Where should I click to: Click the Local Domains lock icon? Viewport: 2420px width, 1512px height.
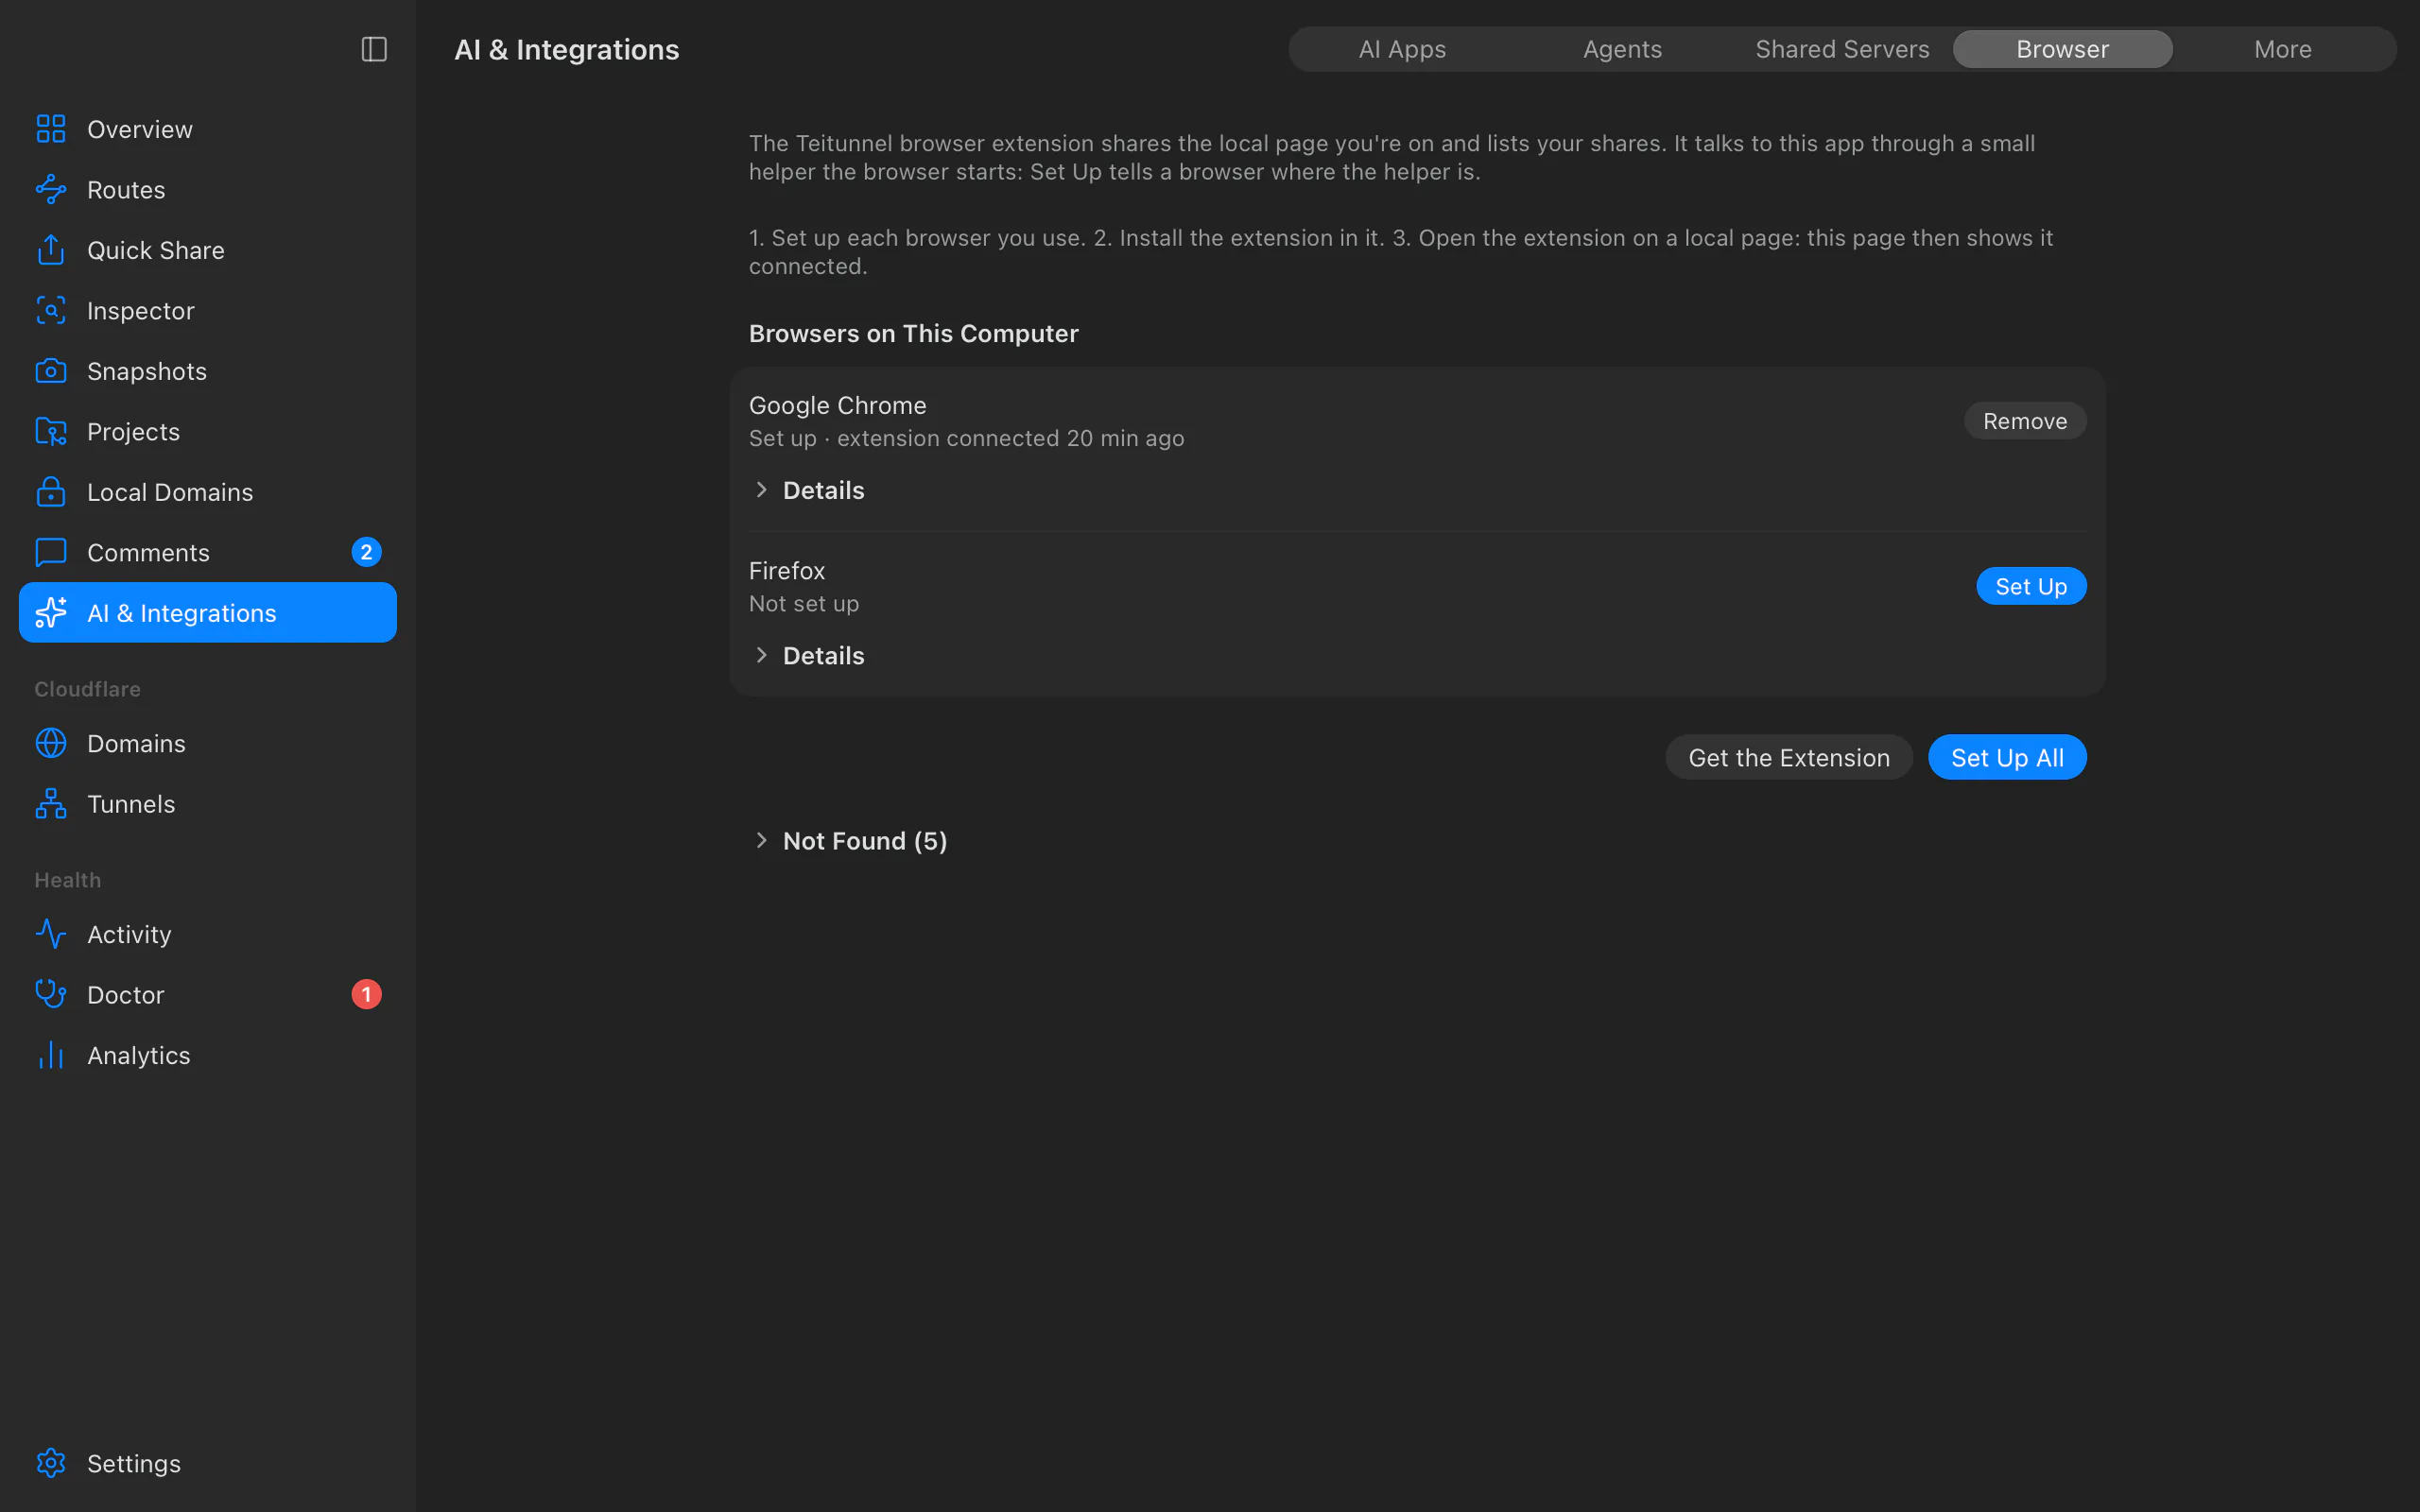coord(51,492)
